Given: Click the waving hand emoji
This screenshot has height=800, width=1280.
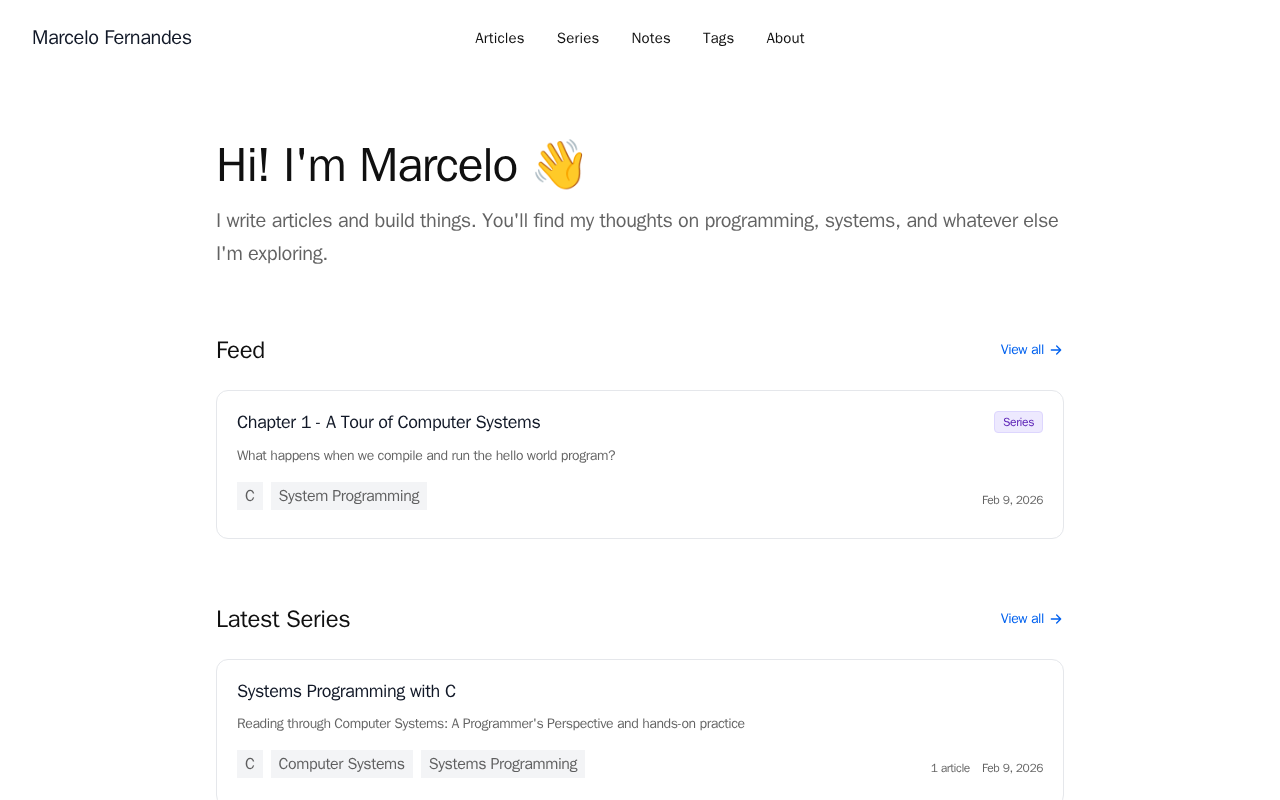Looking at the screenshot, I should click(x=559, y=165).
